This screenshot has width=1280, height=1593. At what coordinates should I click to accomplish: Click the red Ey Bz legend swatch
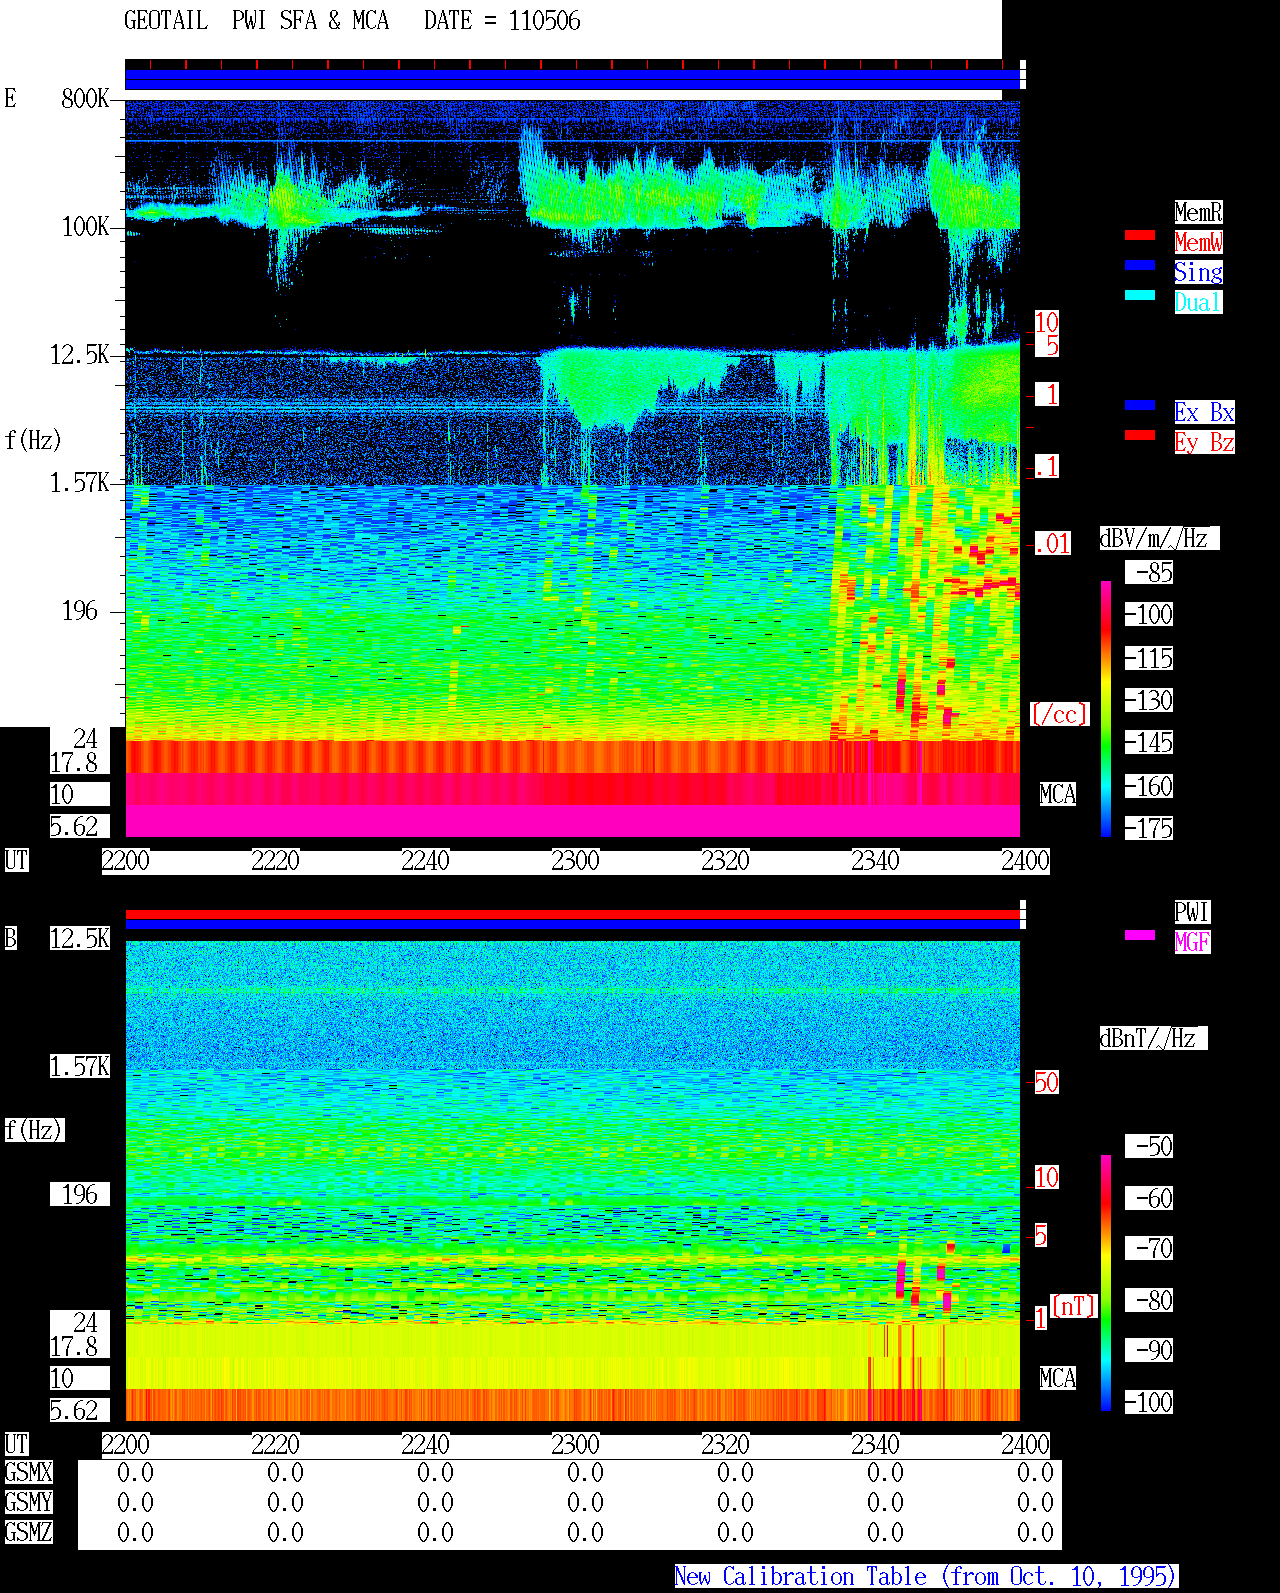[1140, 435]
